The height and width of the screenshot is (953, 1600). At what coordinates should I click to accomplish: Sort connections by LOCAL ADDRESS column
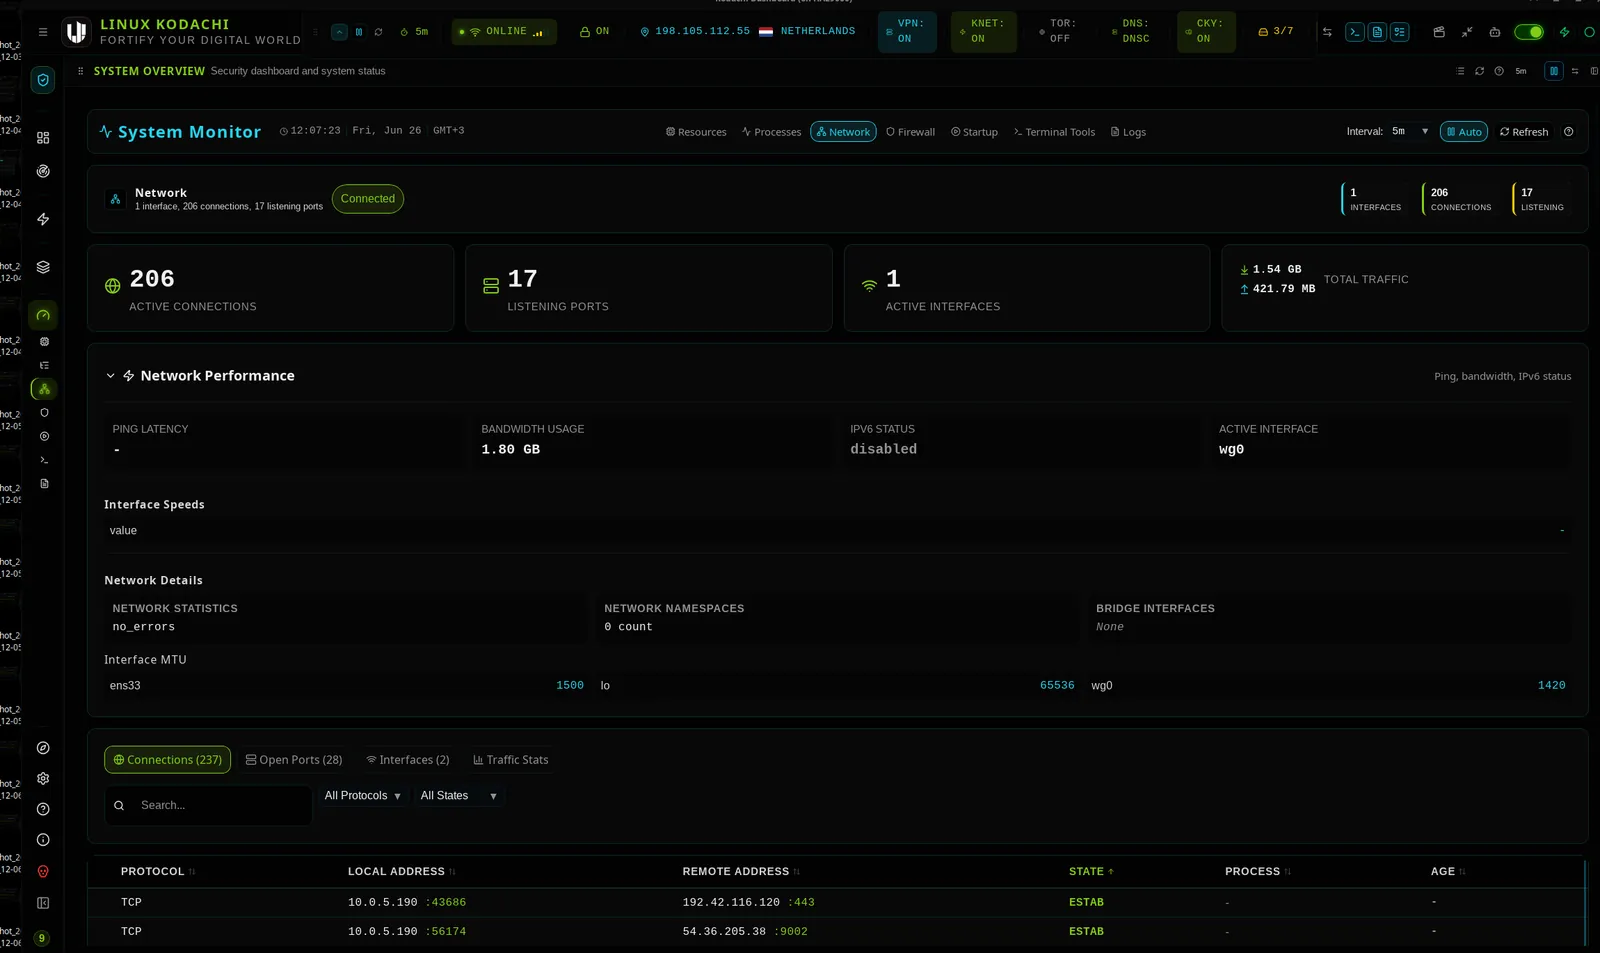point(401,872)
